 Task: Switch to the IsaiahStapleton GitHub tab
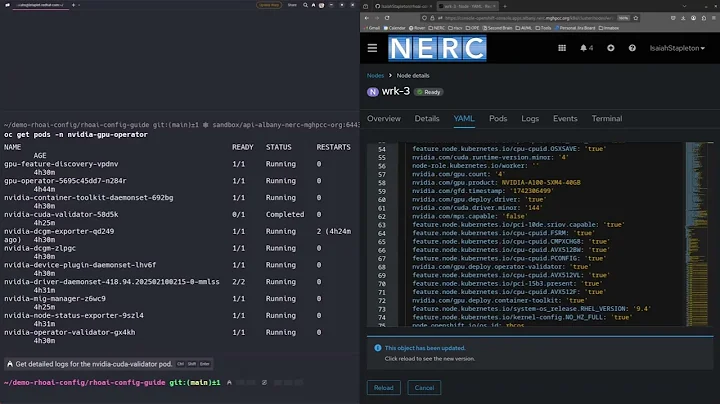(x=403, y=6)
